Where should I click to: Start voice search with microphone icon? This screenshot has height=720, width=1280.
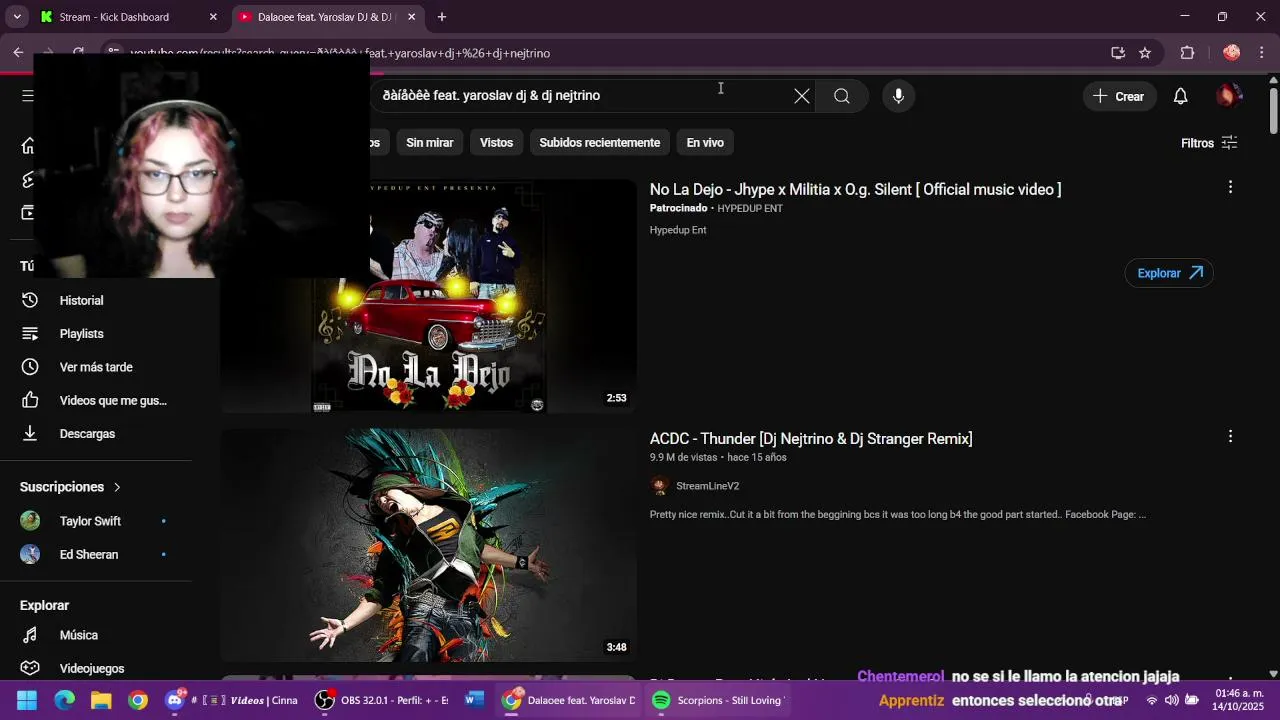(x=898, y=96)
